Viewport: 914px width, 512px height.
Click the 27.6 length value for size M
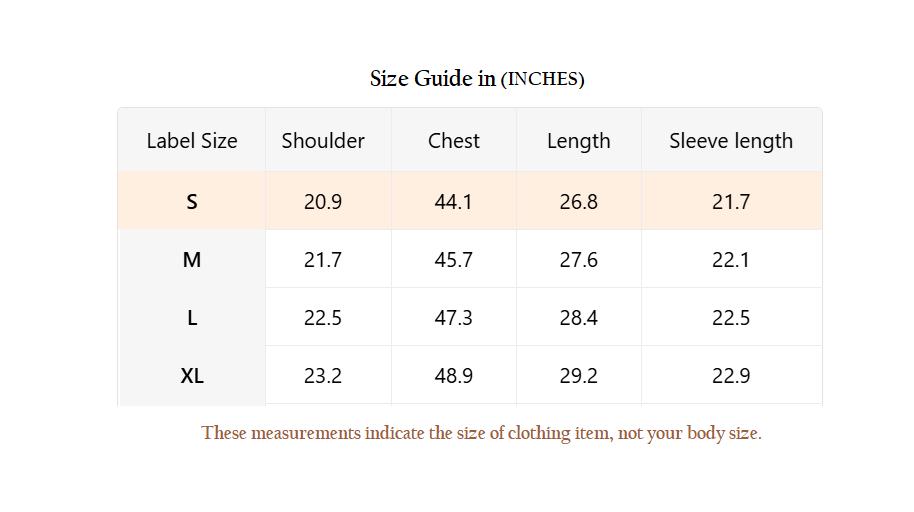578,260
